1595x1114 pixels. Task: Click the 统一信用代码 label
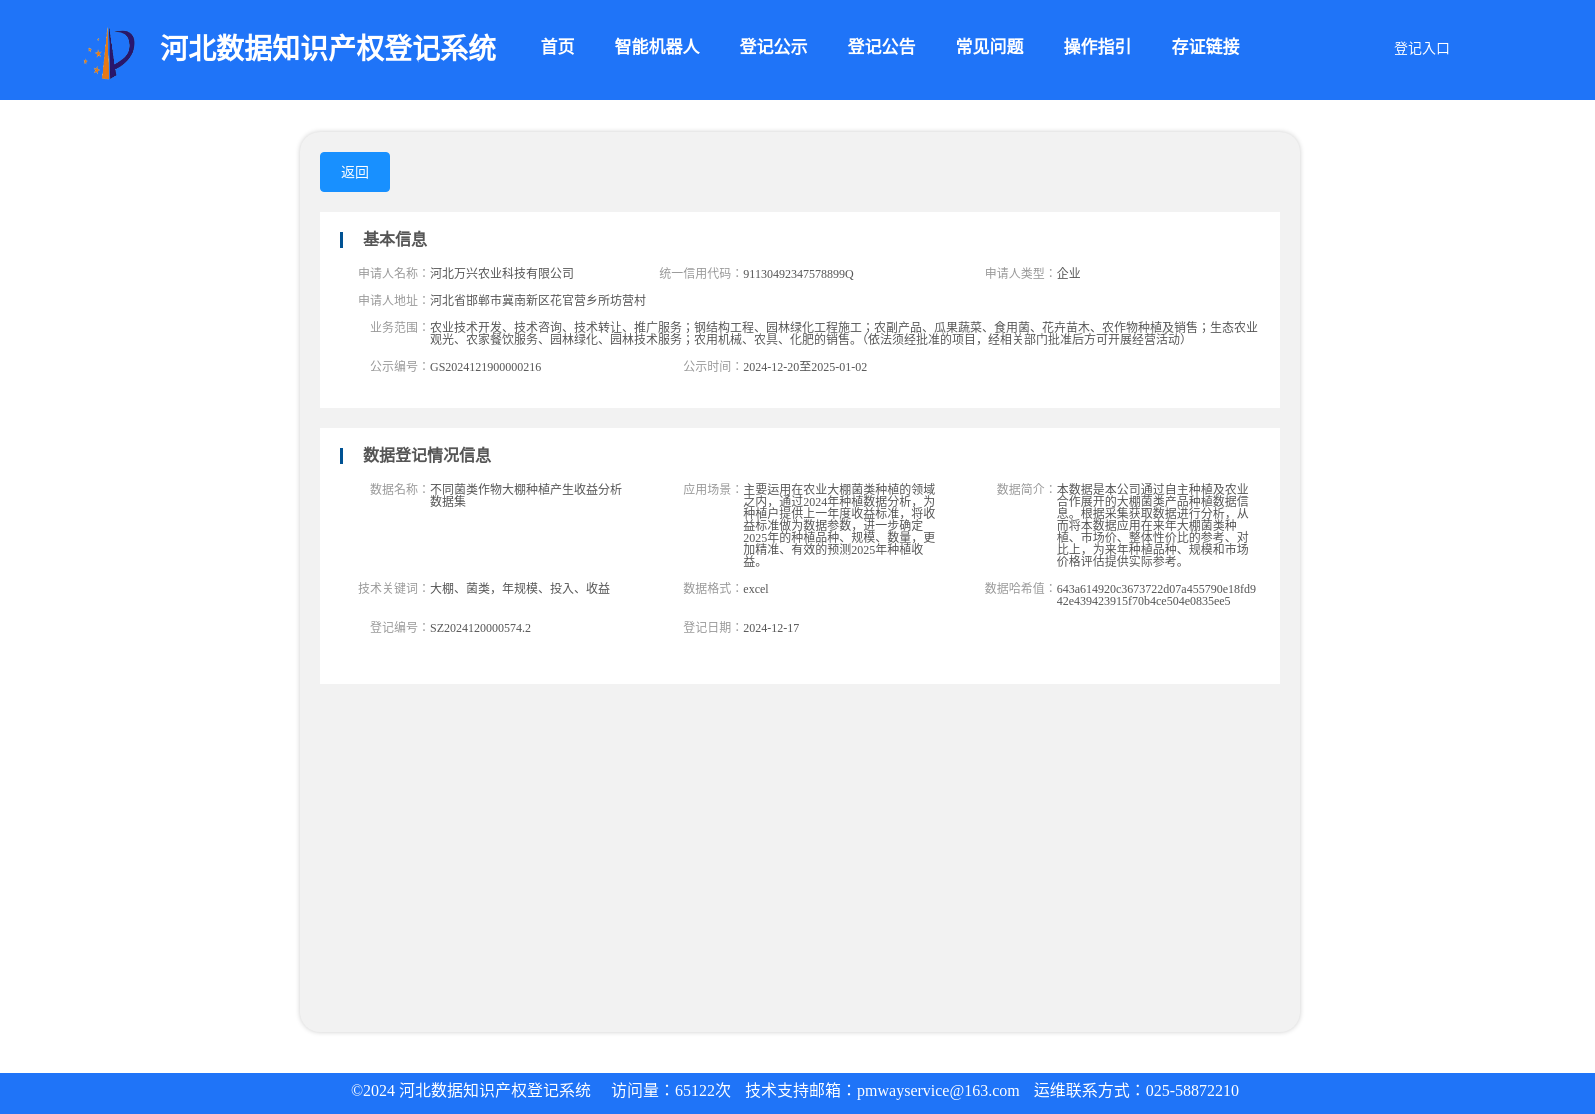click(700, 273)
